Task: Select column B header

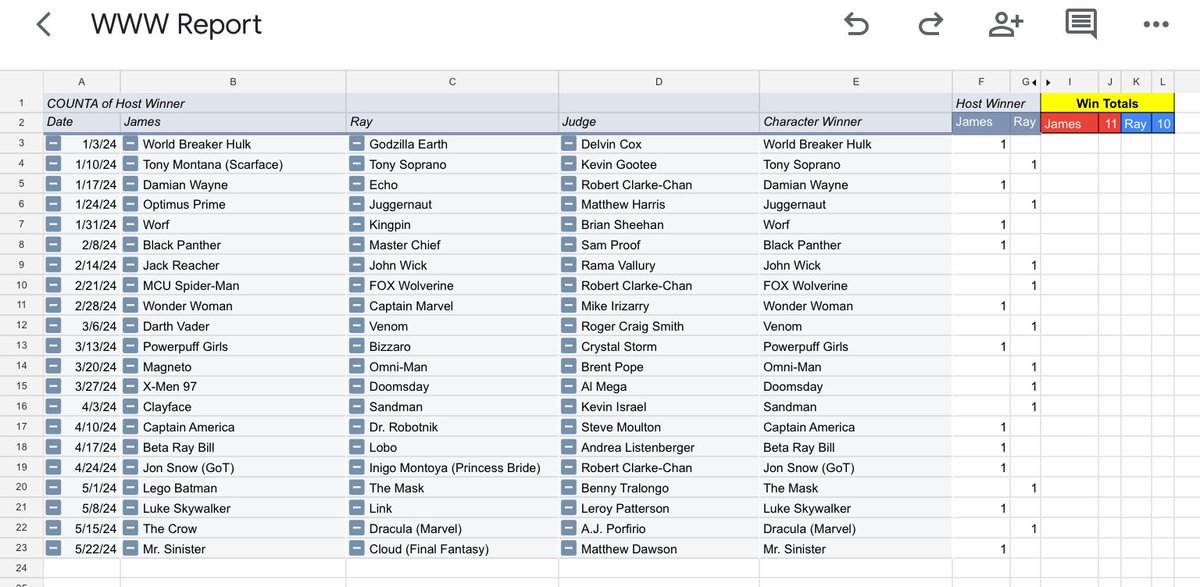Action: tap(233, 82)
